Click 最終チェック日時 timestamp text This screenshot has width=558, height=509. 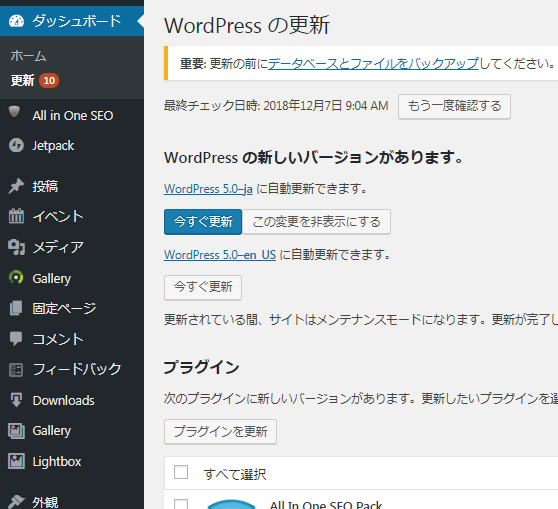pyautogui.click(x=276, y=106)
